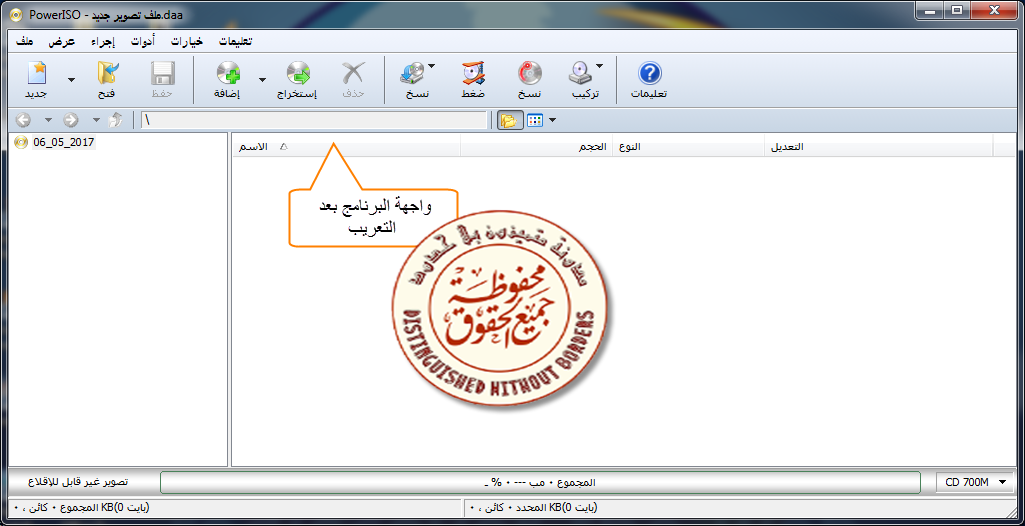The height and width of the screenshot is (526, 1025).
Task: Expand the dropdown arrow beside تركيب
Action: point(599,66)
